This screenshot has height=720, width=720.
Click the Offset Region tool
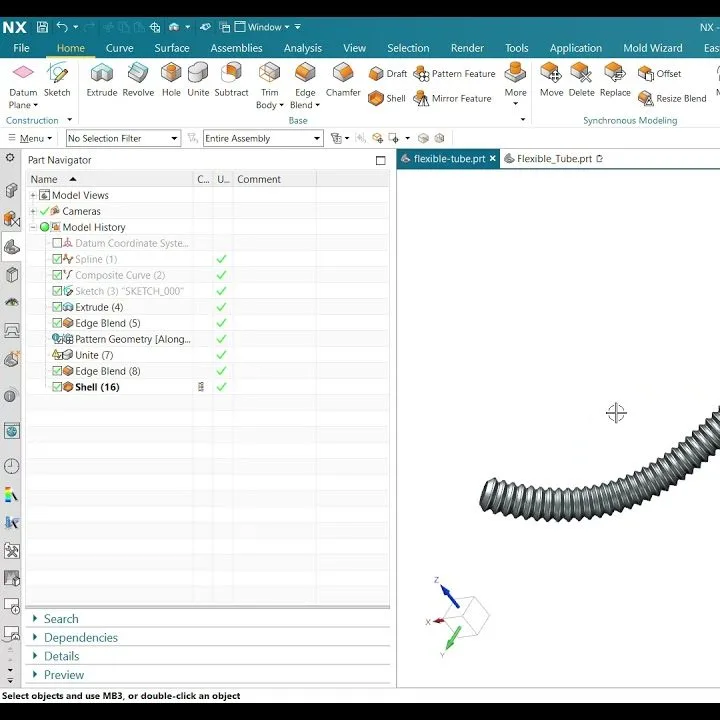click(659, 73)
